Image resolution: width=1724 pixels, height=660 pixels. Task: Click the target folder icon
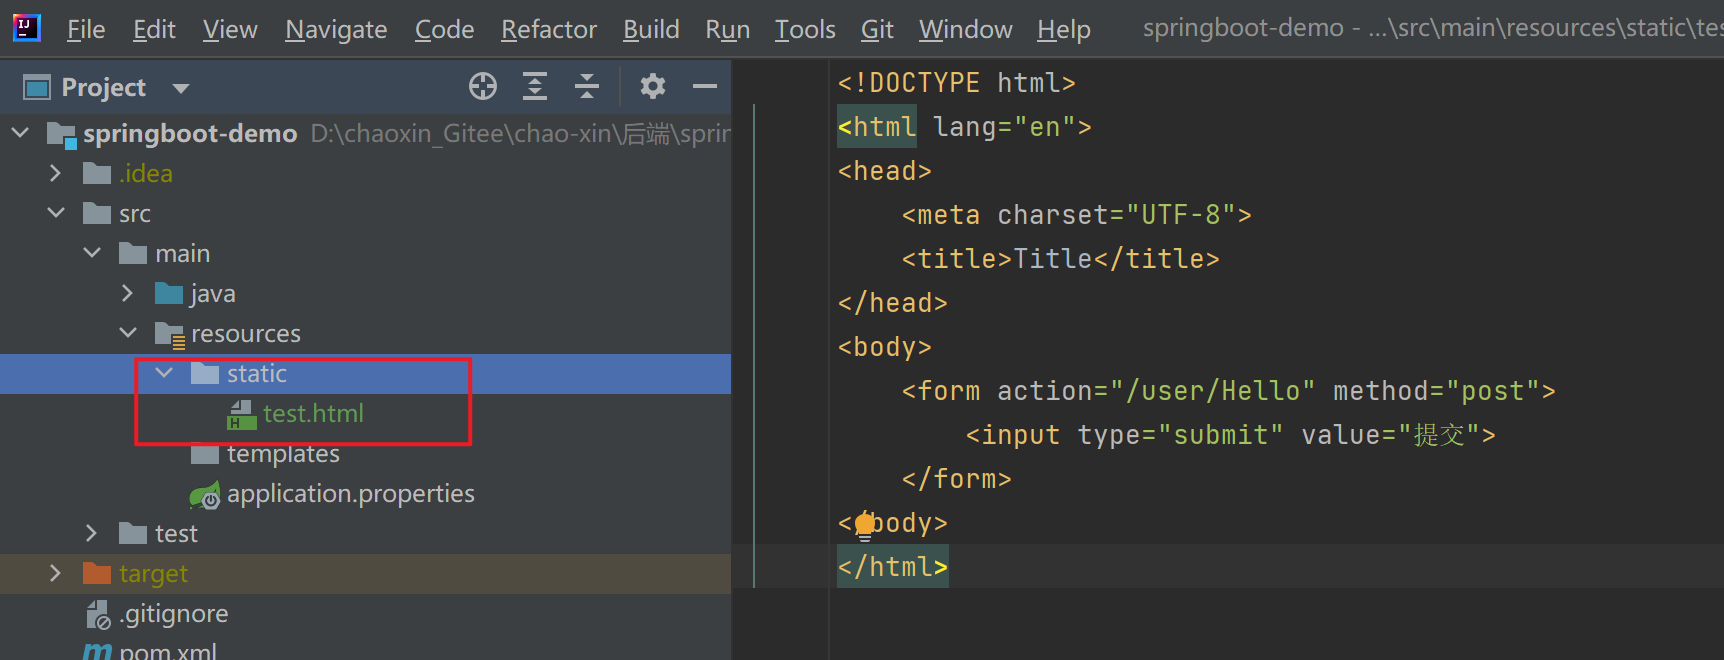pos(97,574)
